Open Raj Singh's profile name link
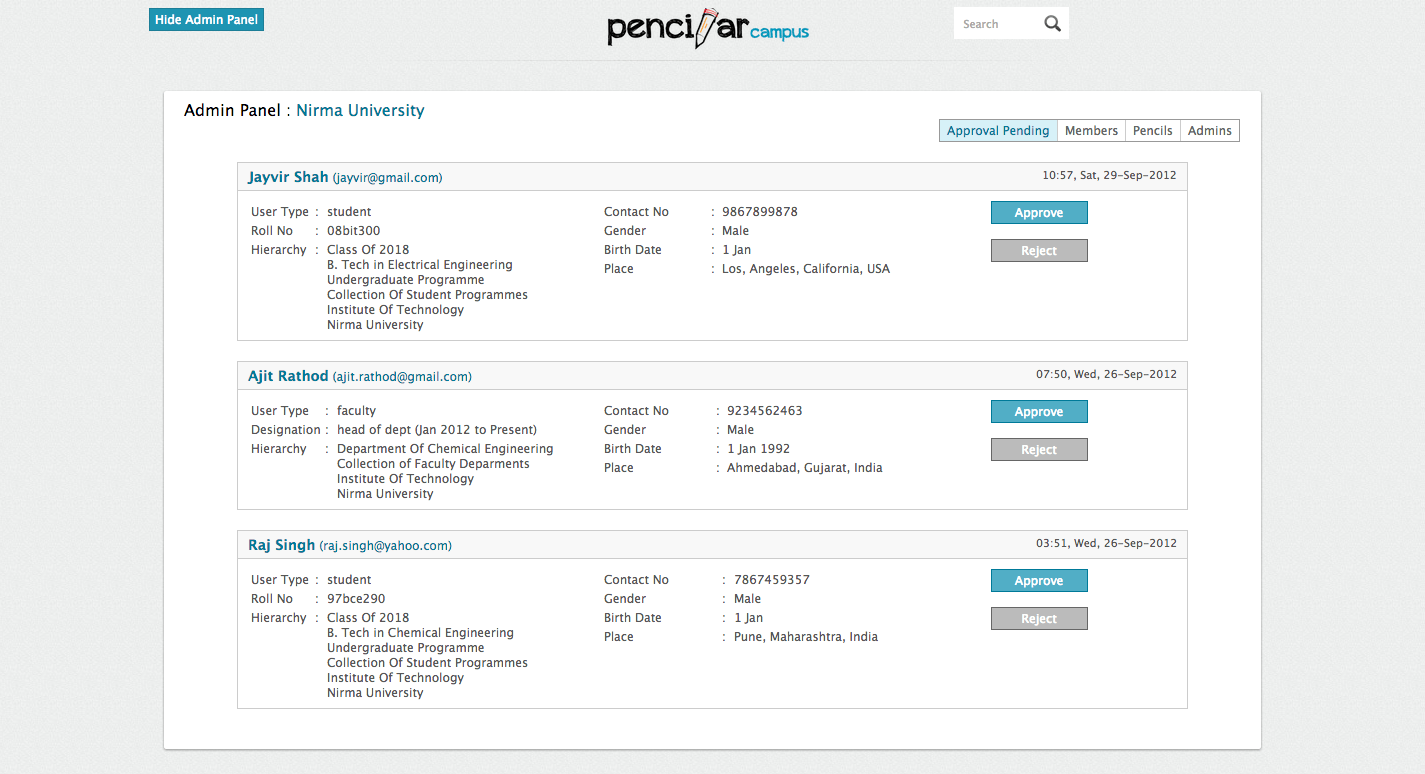This screenshot has width=1425, height=774. 281,545
